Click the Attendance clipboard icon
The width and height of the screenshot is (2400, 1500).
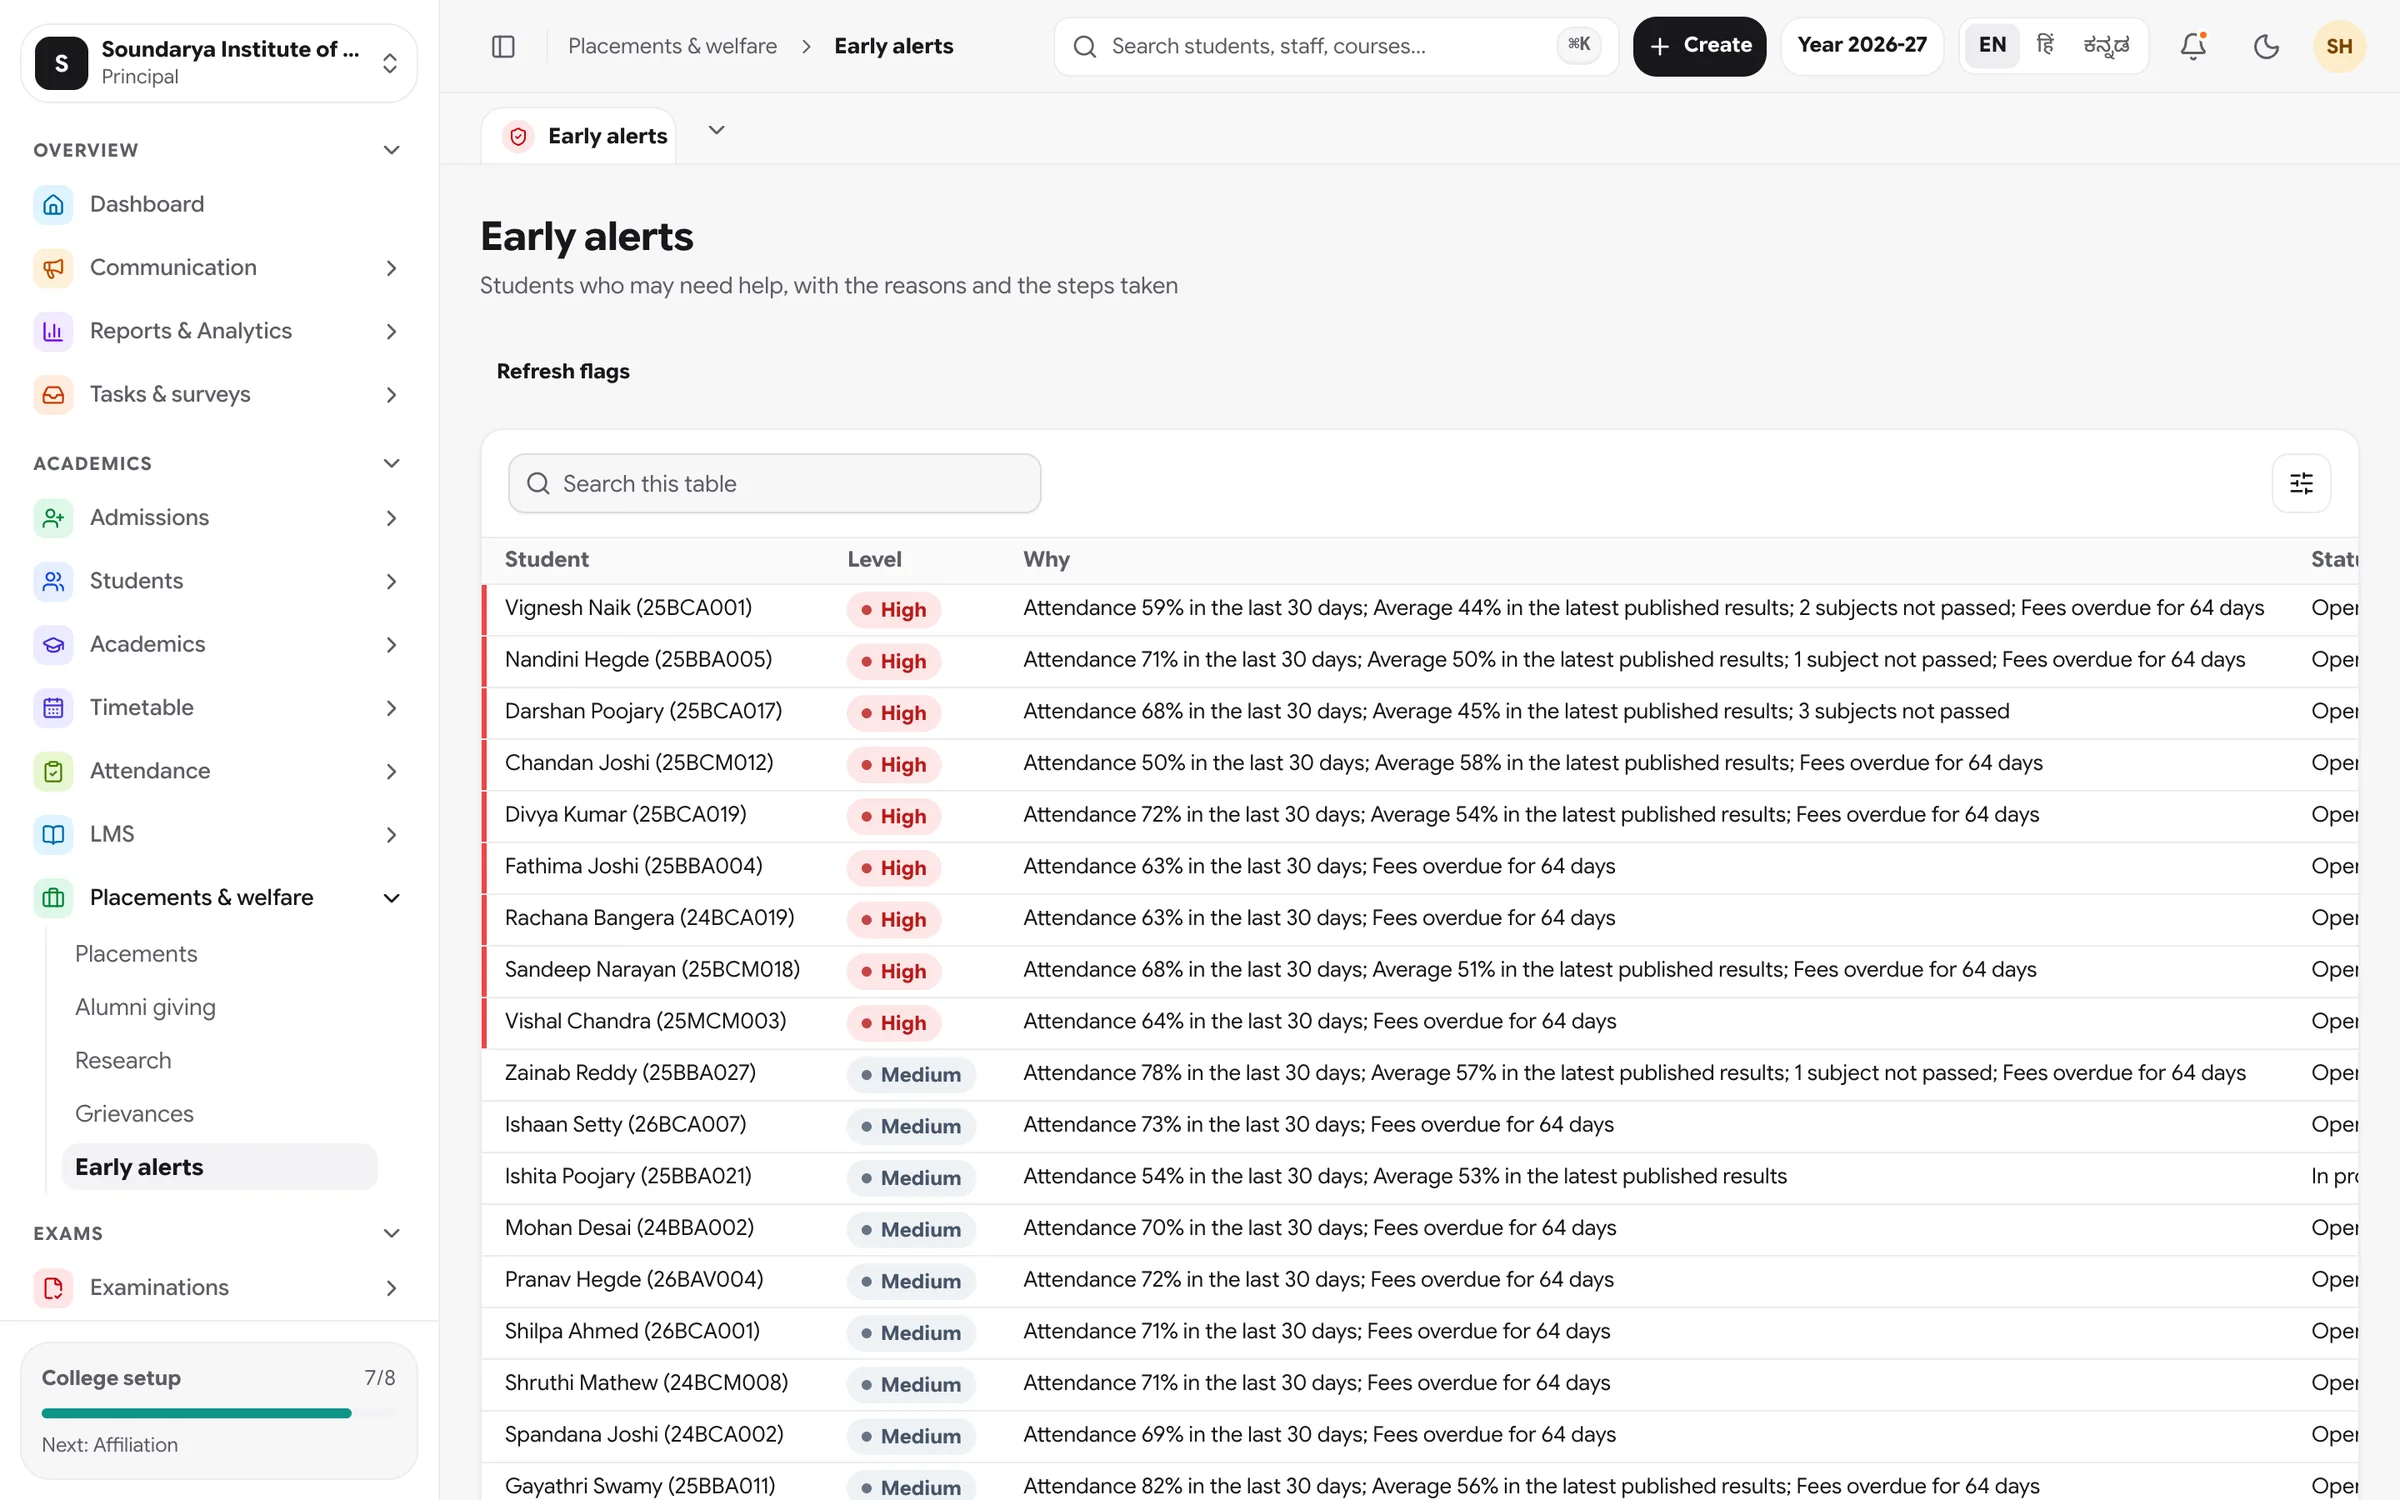click(53, 771)
